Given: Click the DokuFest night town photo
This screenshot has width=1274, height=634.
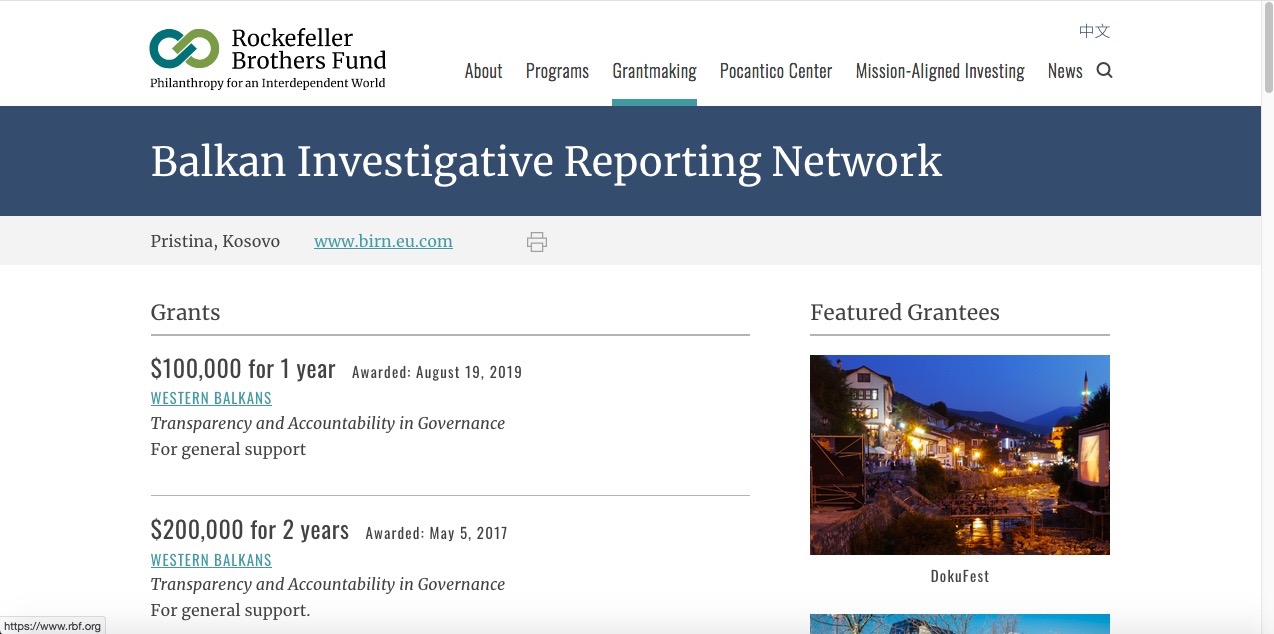Looking at the screenshot, I should tap(959, 454).
